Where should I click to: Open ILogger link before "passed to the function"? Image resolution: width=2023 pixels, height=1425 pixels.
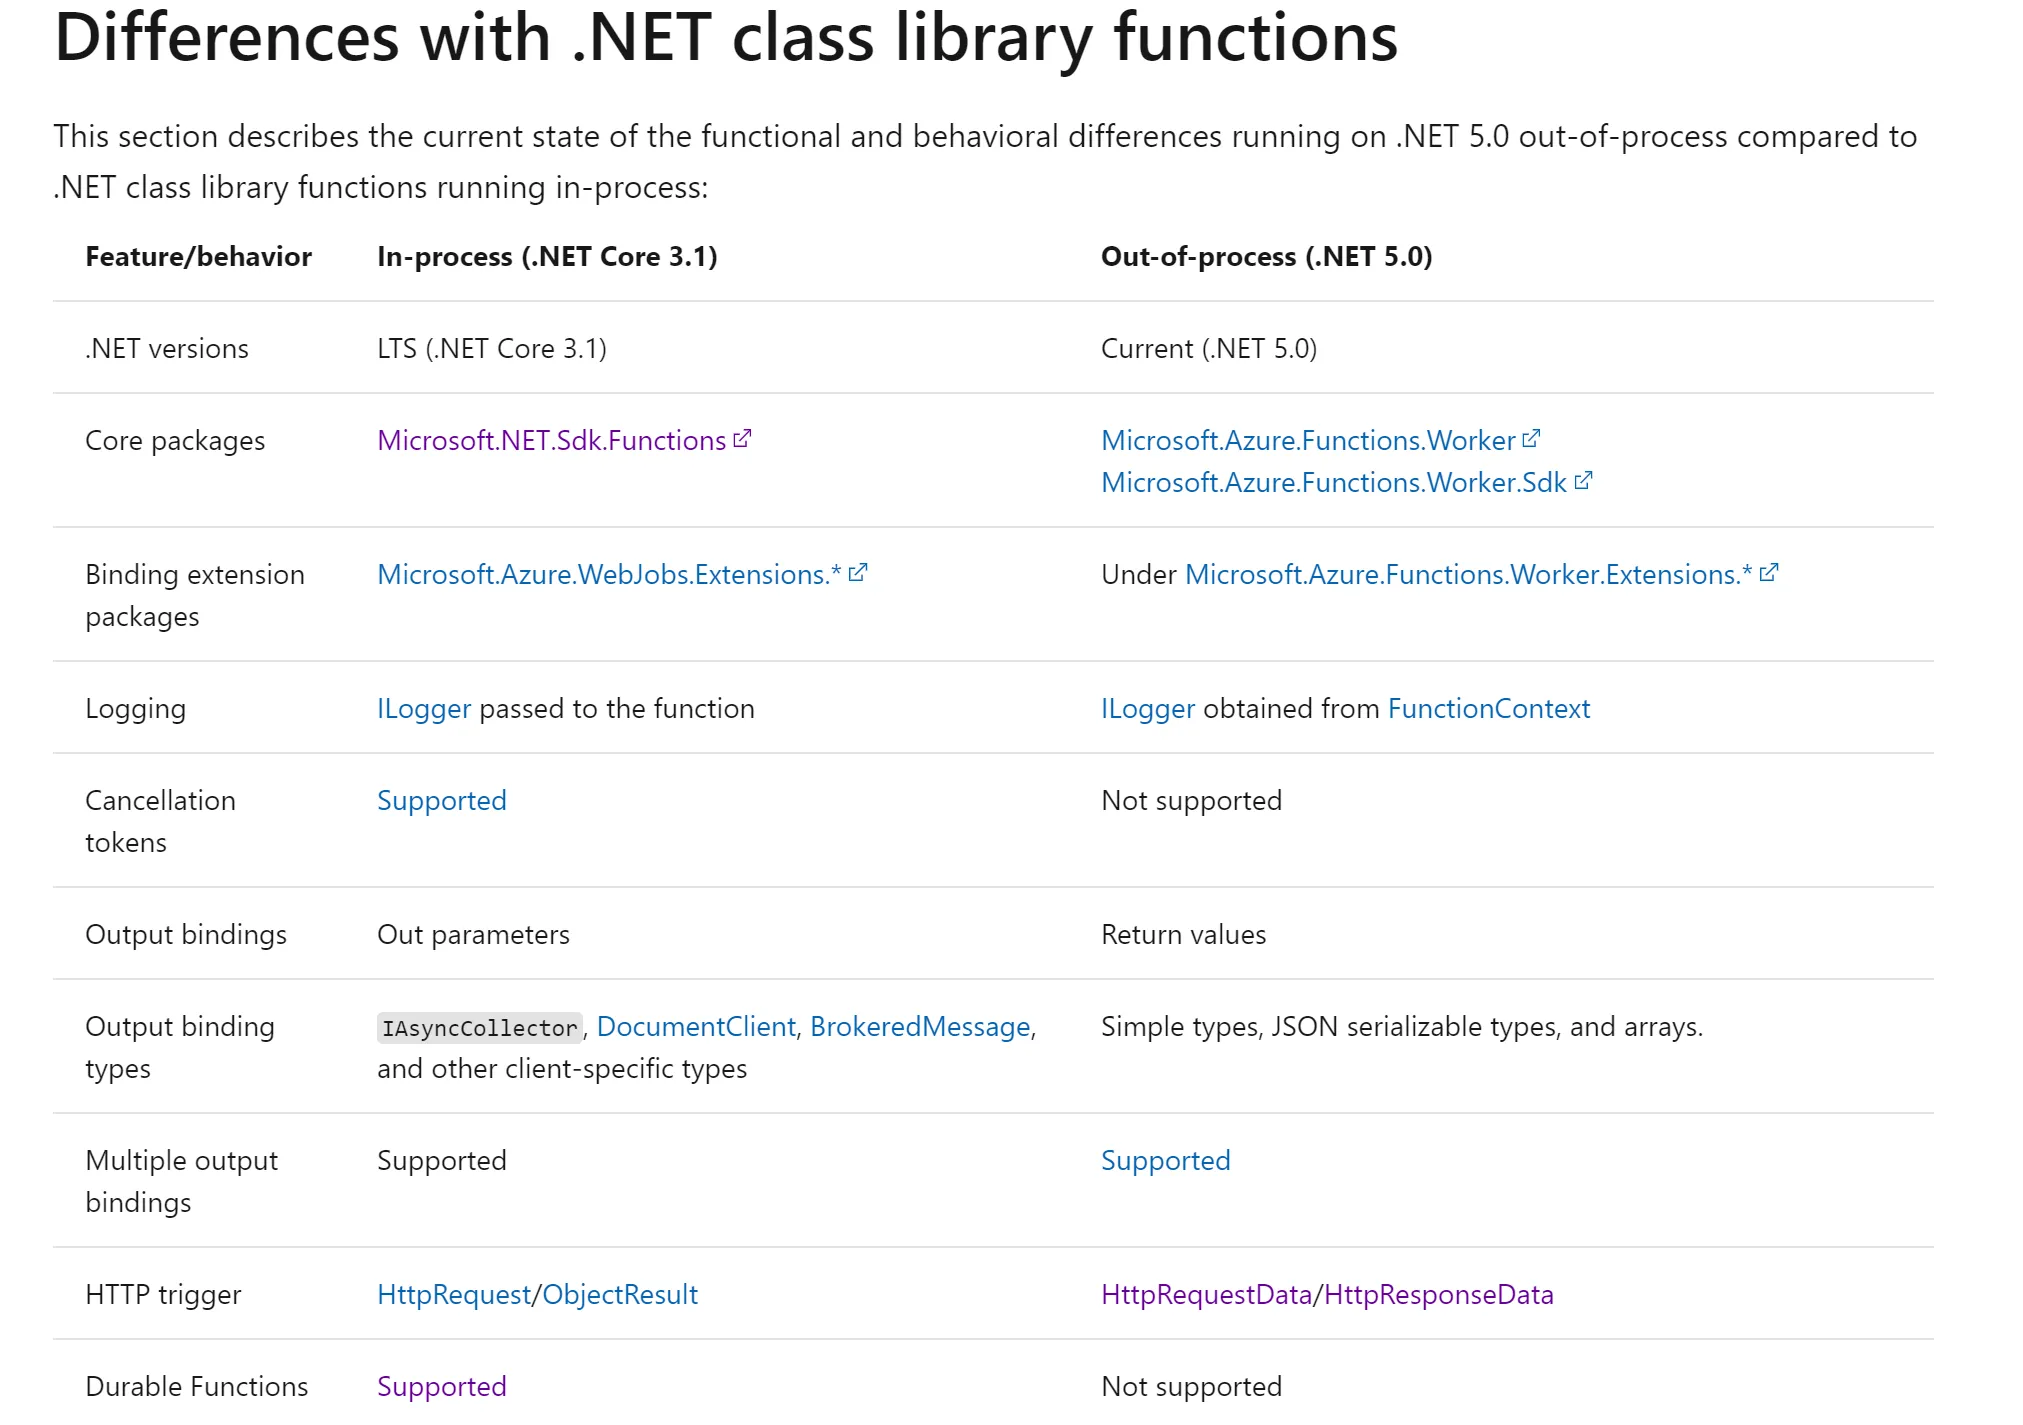point(423,709)
